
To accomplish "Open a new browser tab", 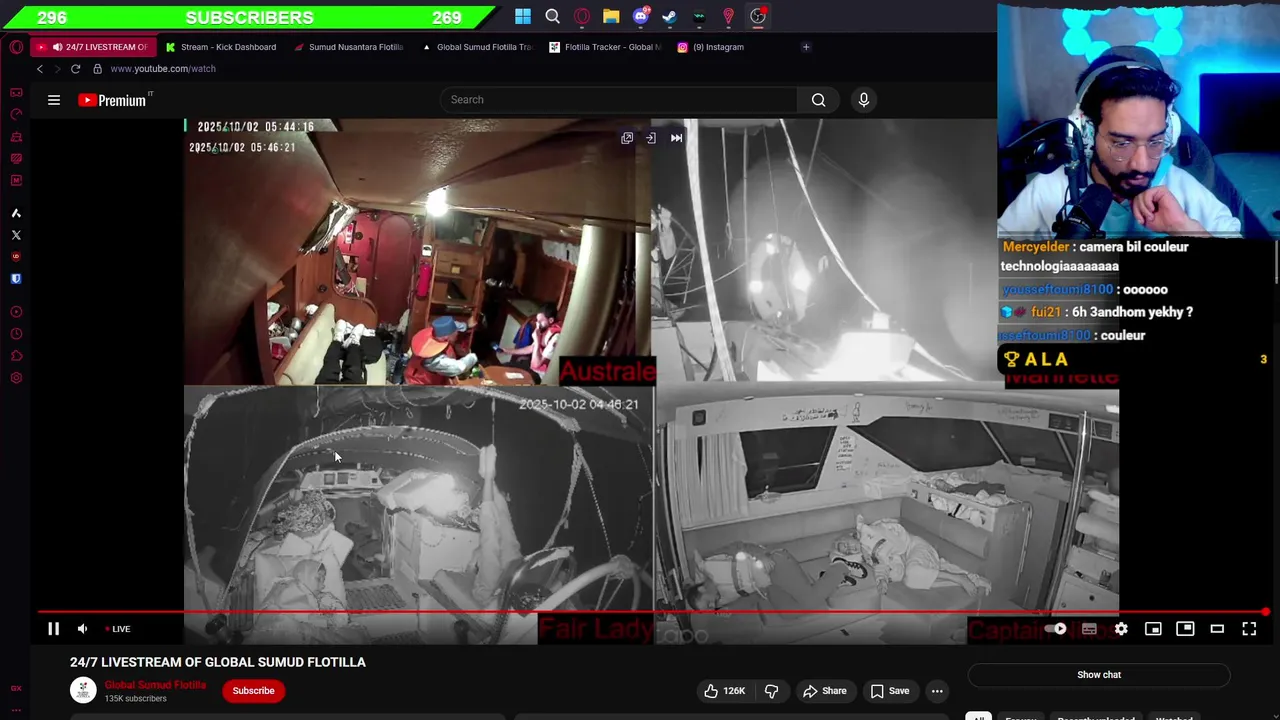I will coord(806,47).
